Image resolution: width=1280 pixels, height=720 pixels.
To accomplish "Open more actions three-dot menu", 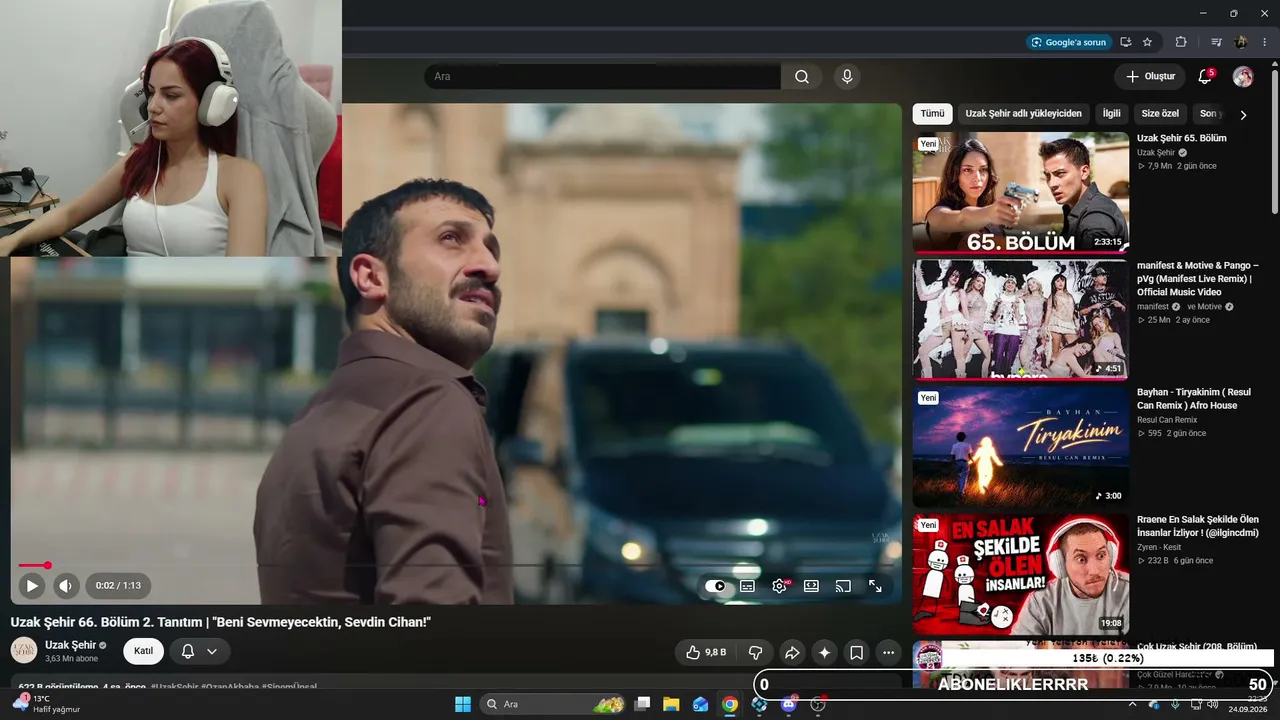I will pos(889,652).
